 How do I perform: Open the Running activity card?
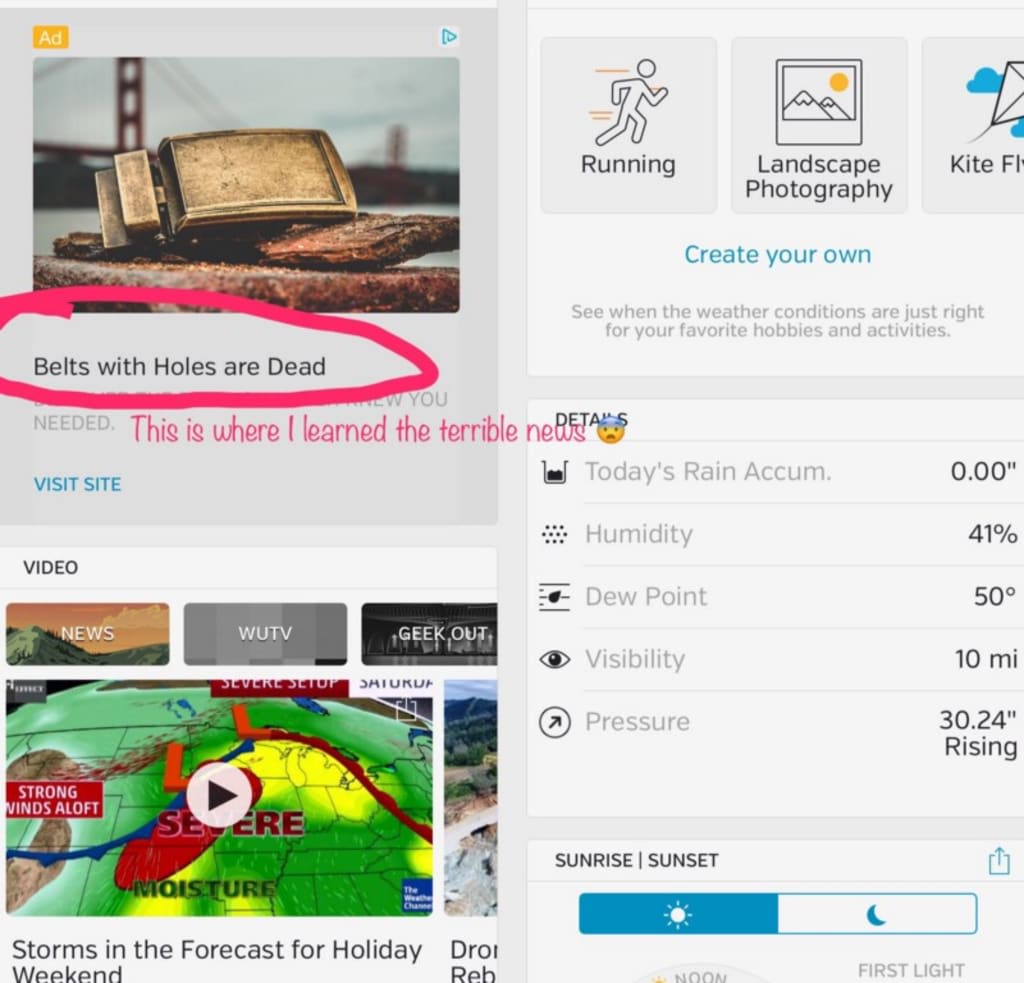[x=628, y=125]
